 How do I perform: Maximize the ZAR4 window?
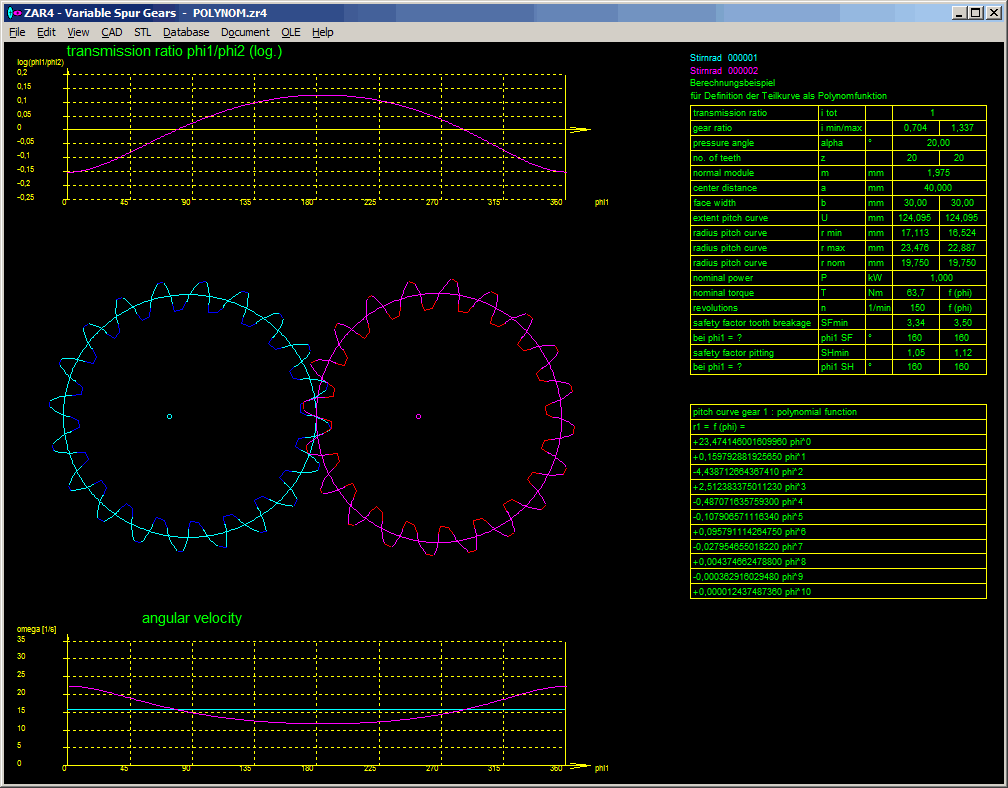pos(976,12)
